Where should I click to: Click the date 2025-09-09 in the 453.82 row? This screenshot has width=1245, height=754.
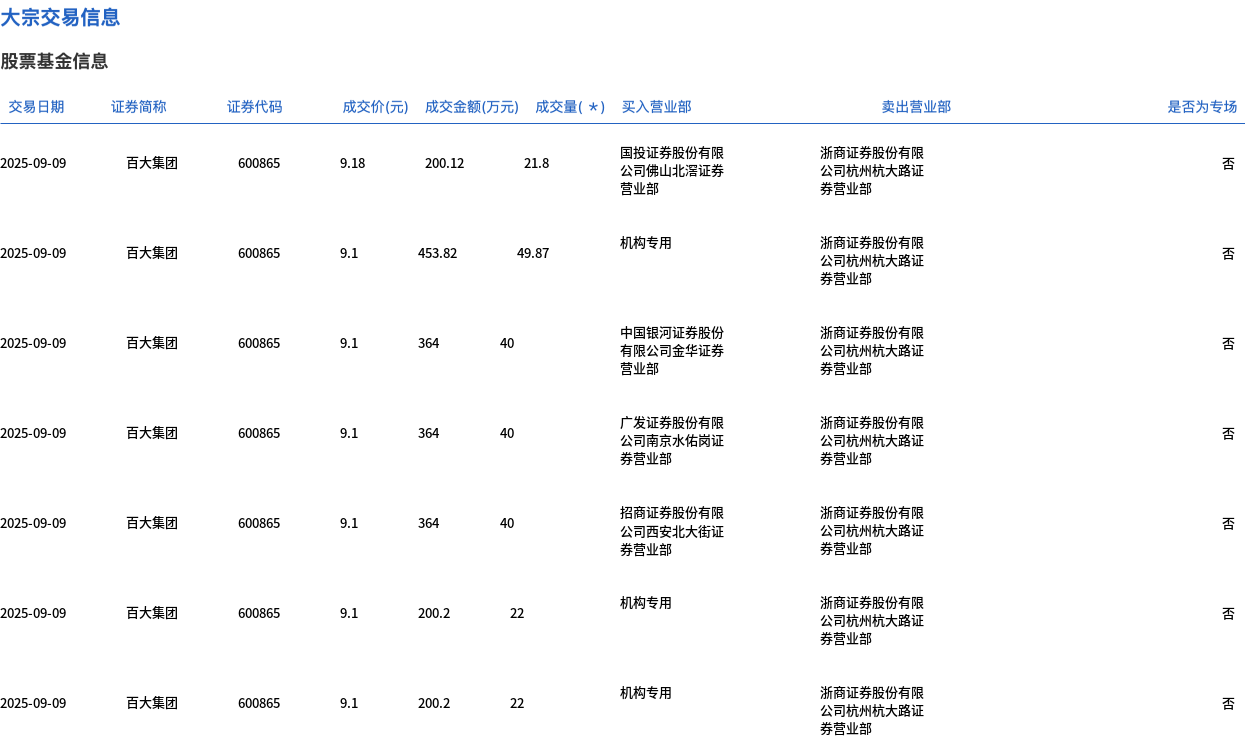pyautogui.click(x=33, y=253)
